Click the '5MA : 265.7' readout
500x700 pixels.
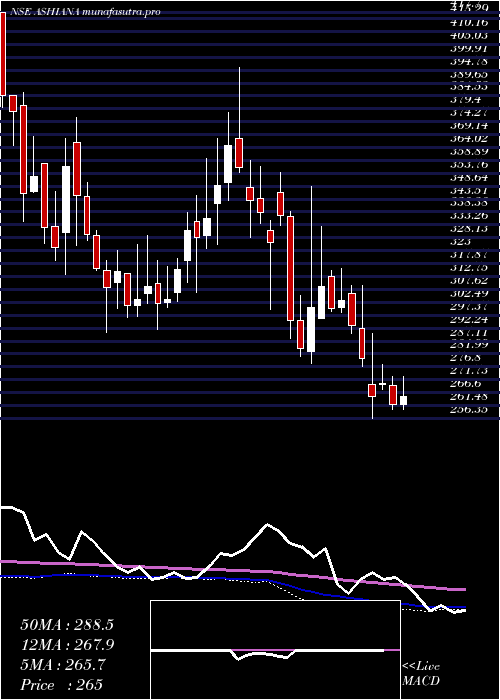63,665
